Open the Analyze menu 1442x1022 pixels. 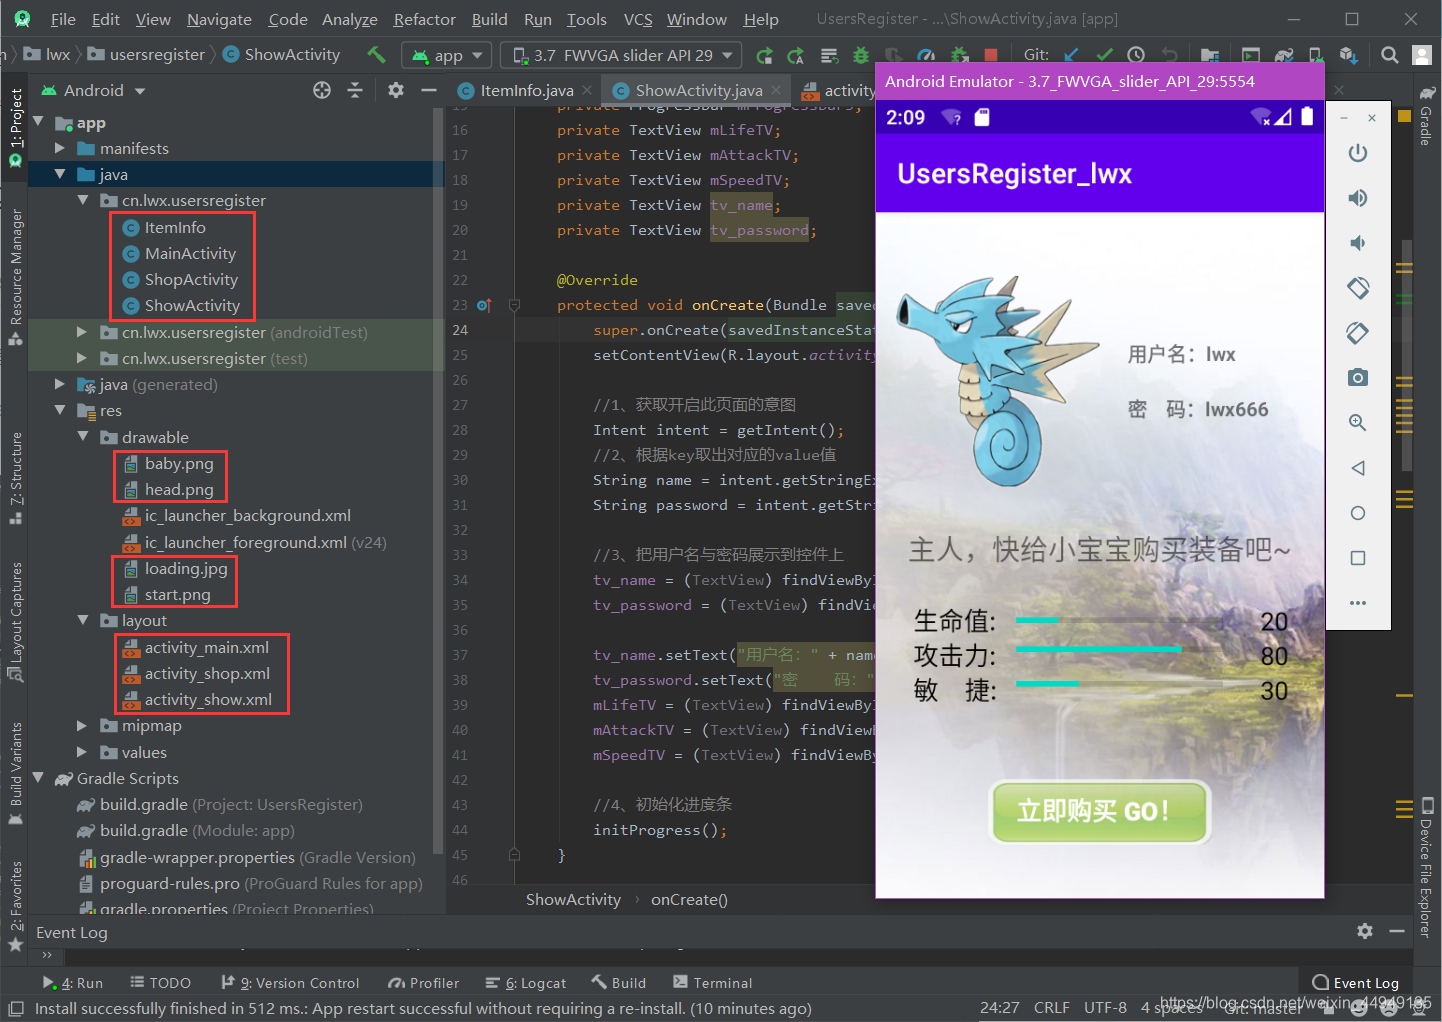pyautogui.click(x=350, y=19)
